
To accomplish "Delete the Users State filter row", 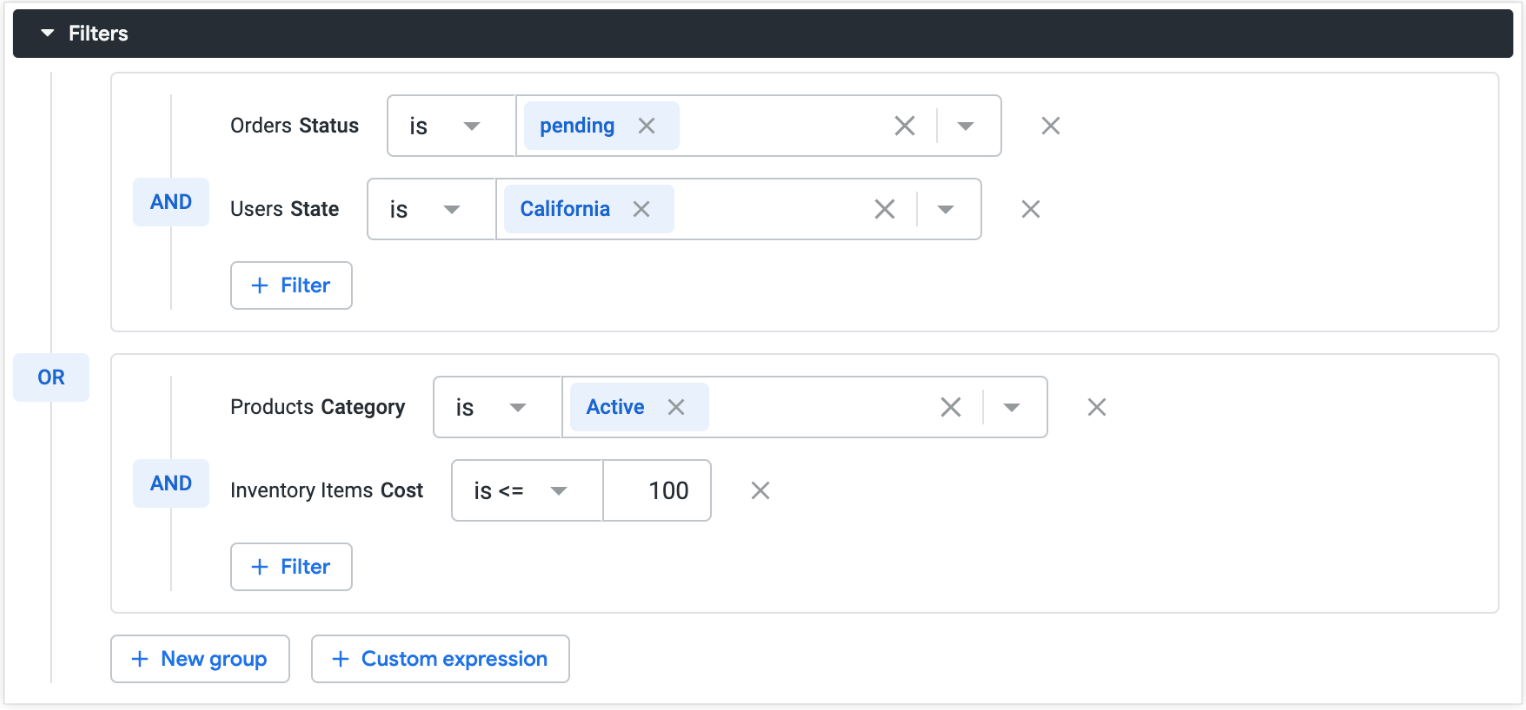I will pyautogui.click(x=1030, y=208).
